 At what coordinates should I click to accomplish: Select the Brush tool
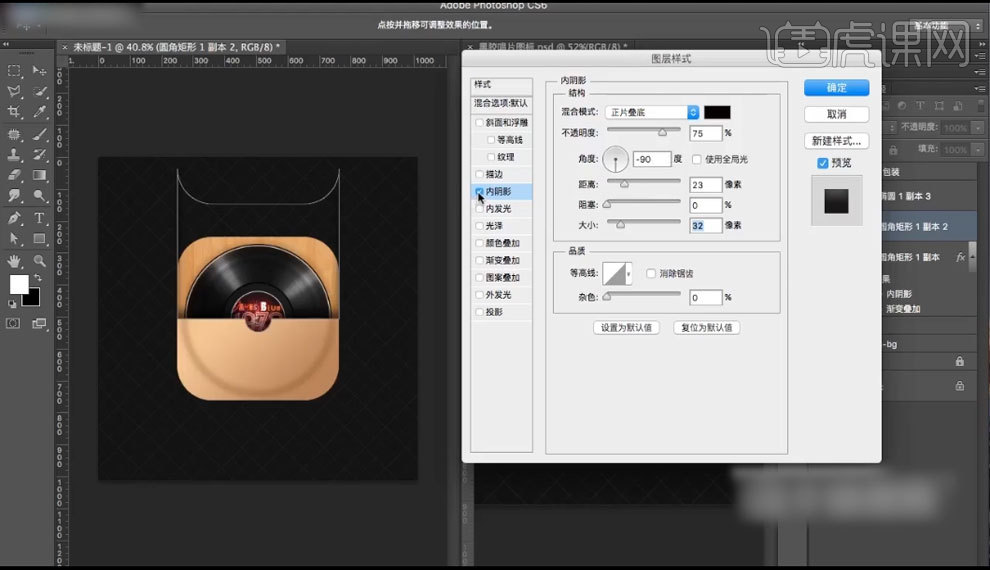point(39,134)
